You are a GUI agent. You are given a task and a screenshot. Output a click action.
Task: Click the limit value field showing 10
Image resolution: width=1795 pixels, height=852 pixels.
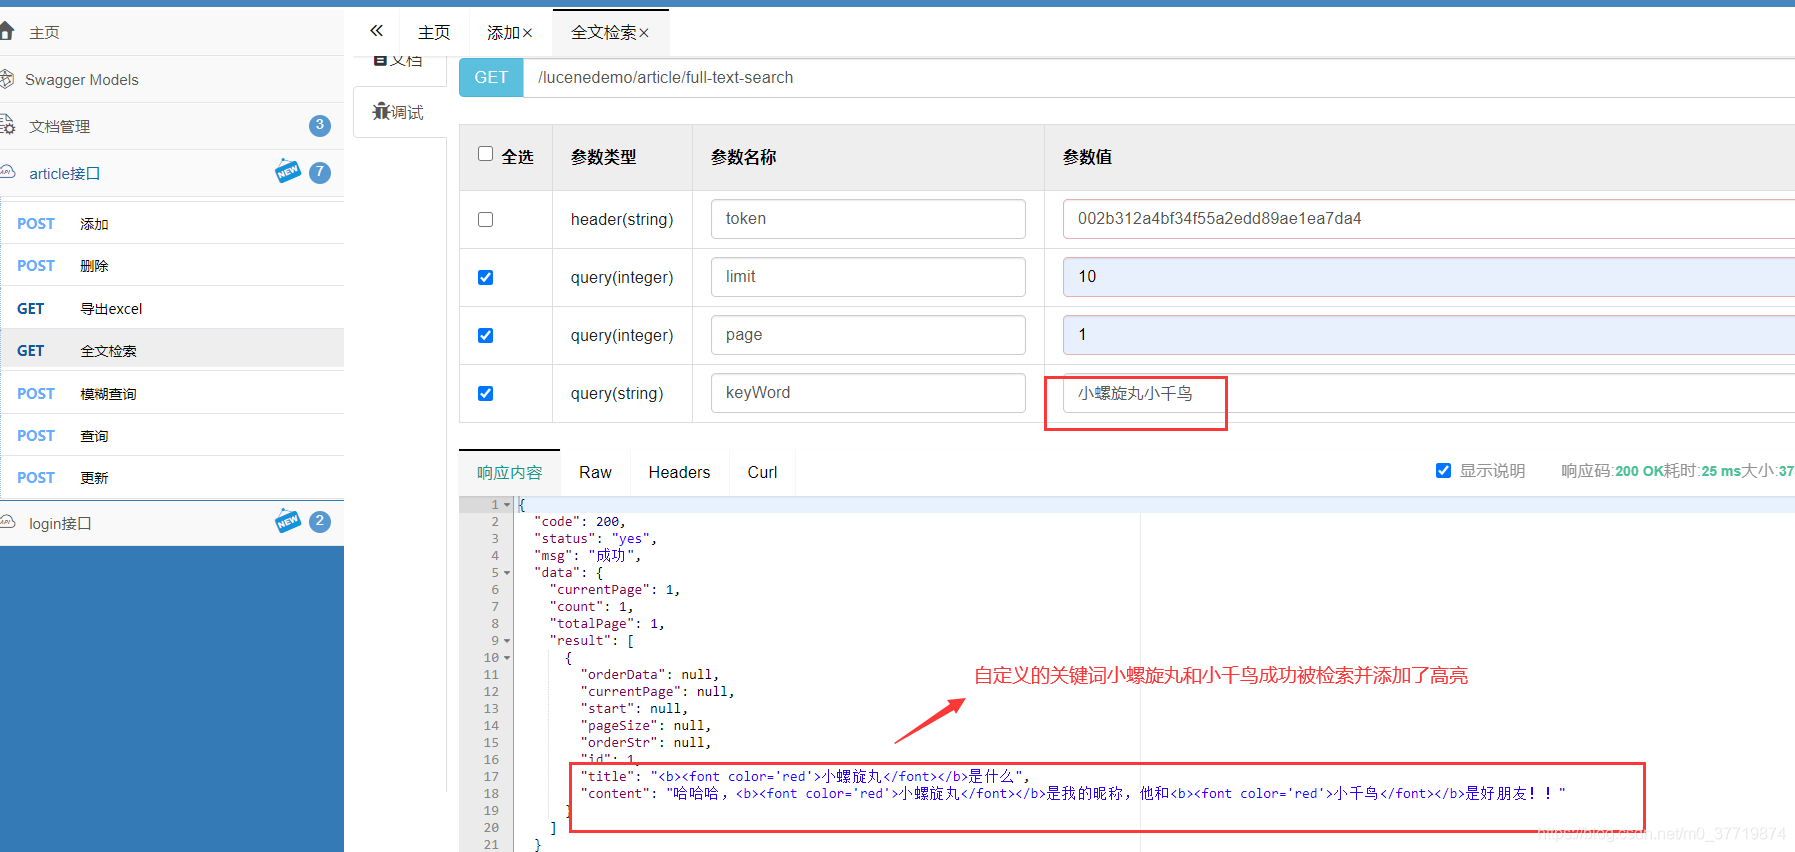point(1429,277)
